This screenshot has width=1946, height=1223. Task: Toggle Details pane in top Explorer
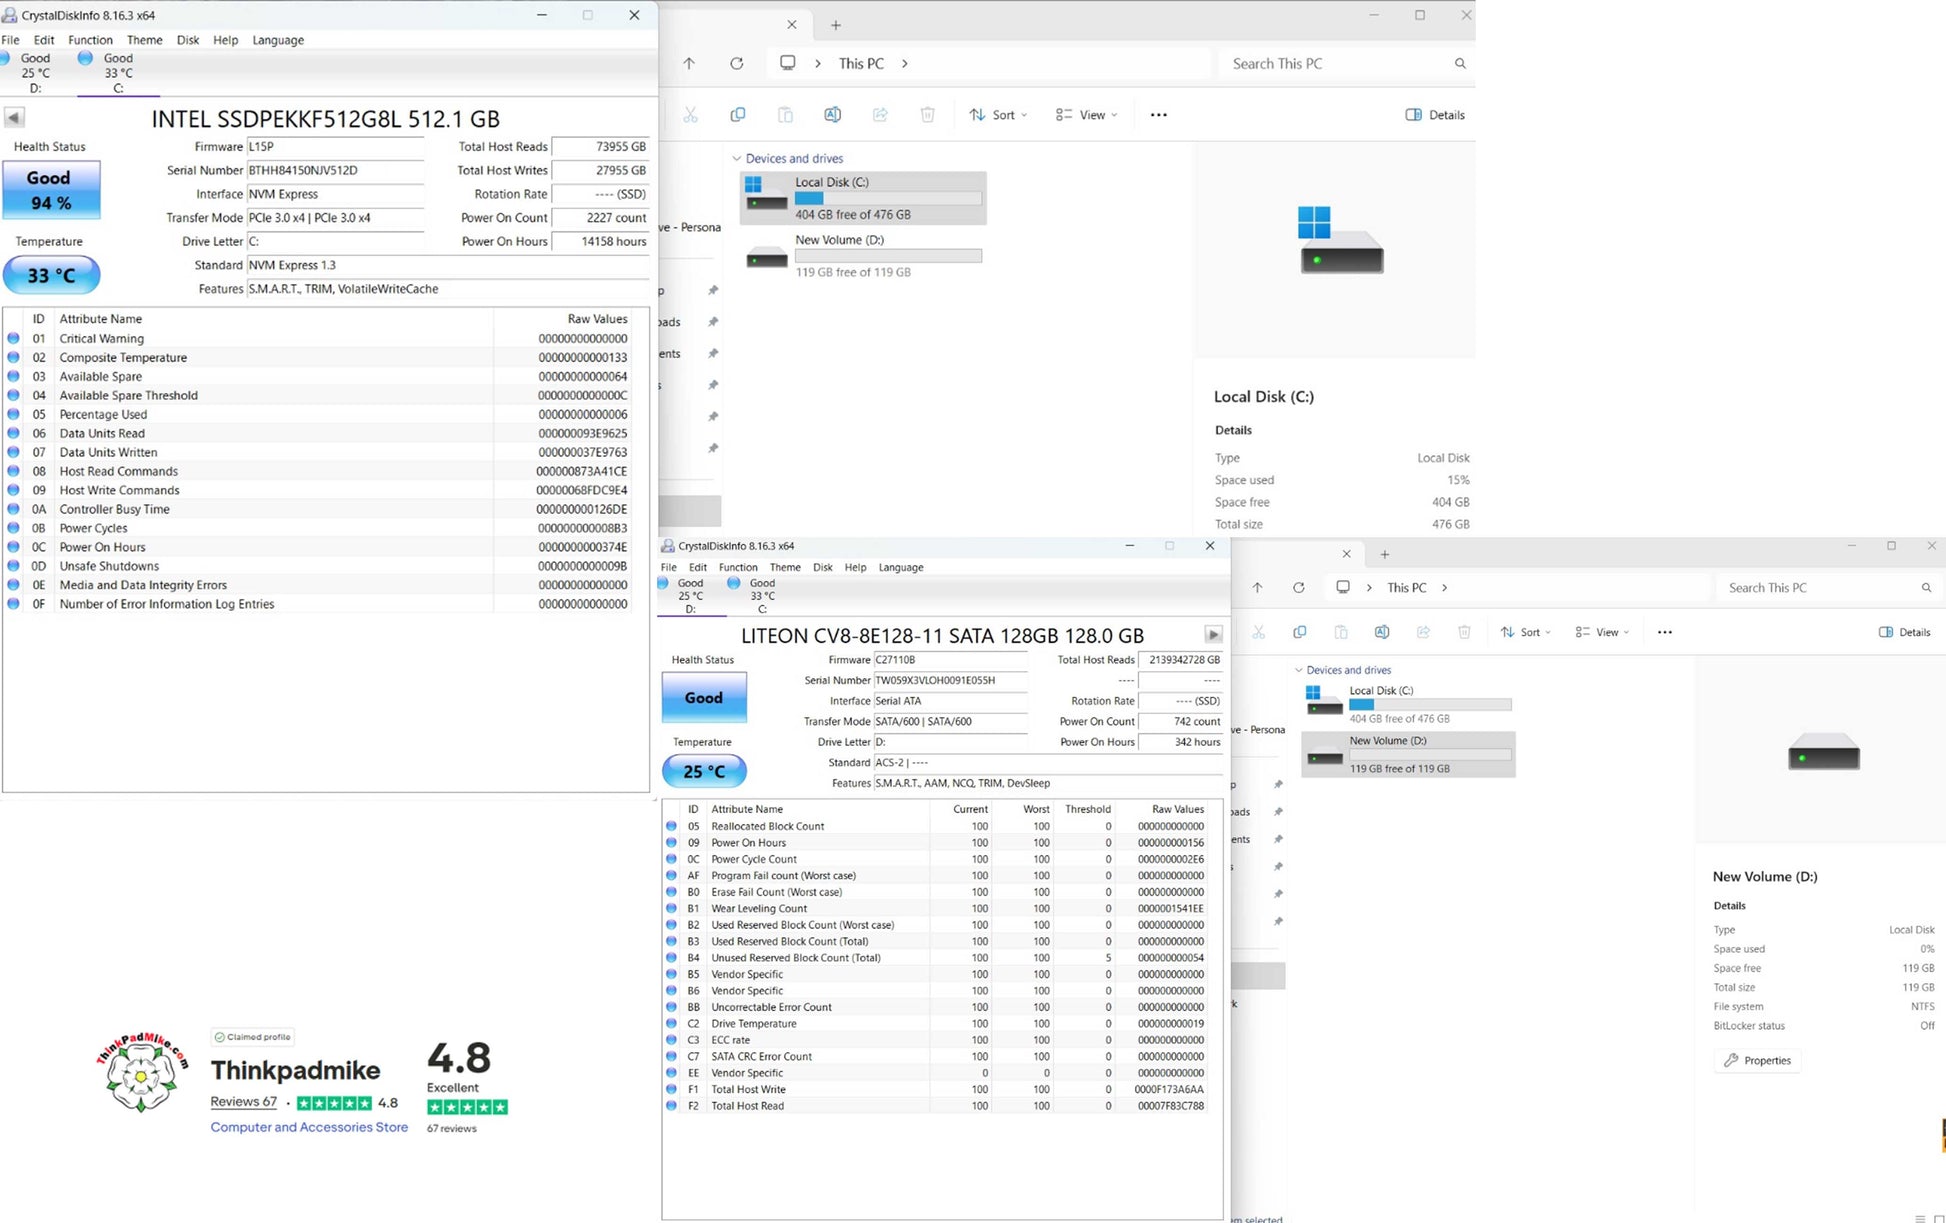coord(1435,115)
